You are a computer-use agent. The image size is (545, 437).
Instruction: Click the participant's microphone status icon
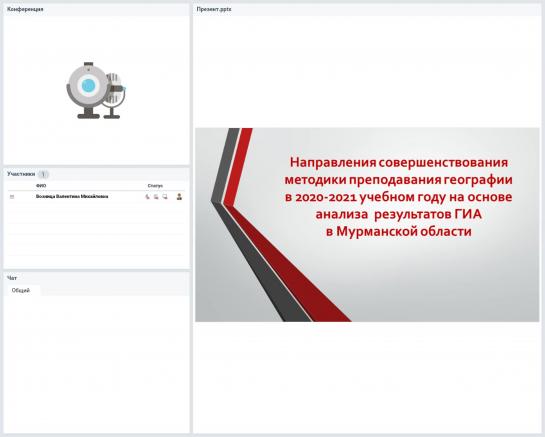coord(148,197)
